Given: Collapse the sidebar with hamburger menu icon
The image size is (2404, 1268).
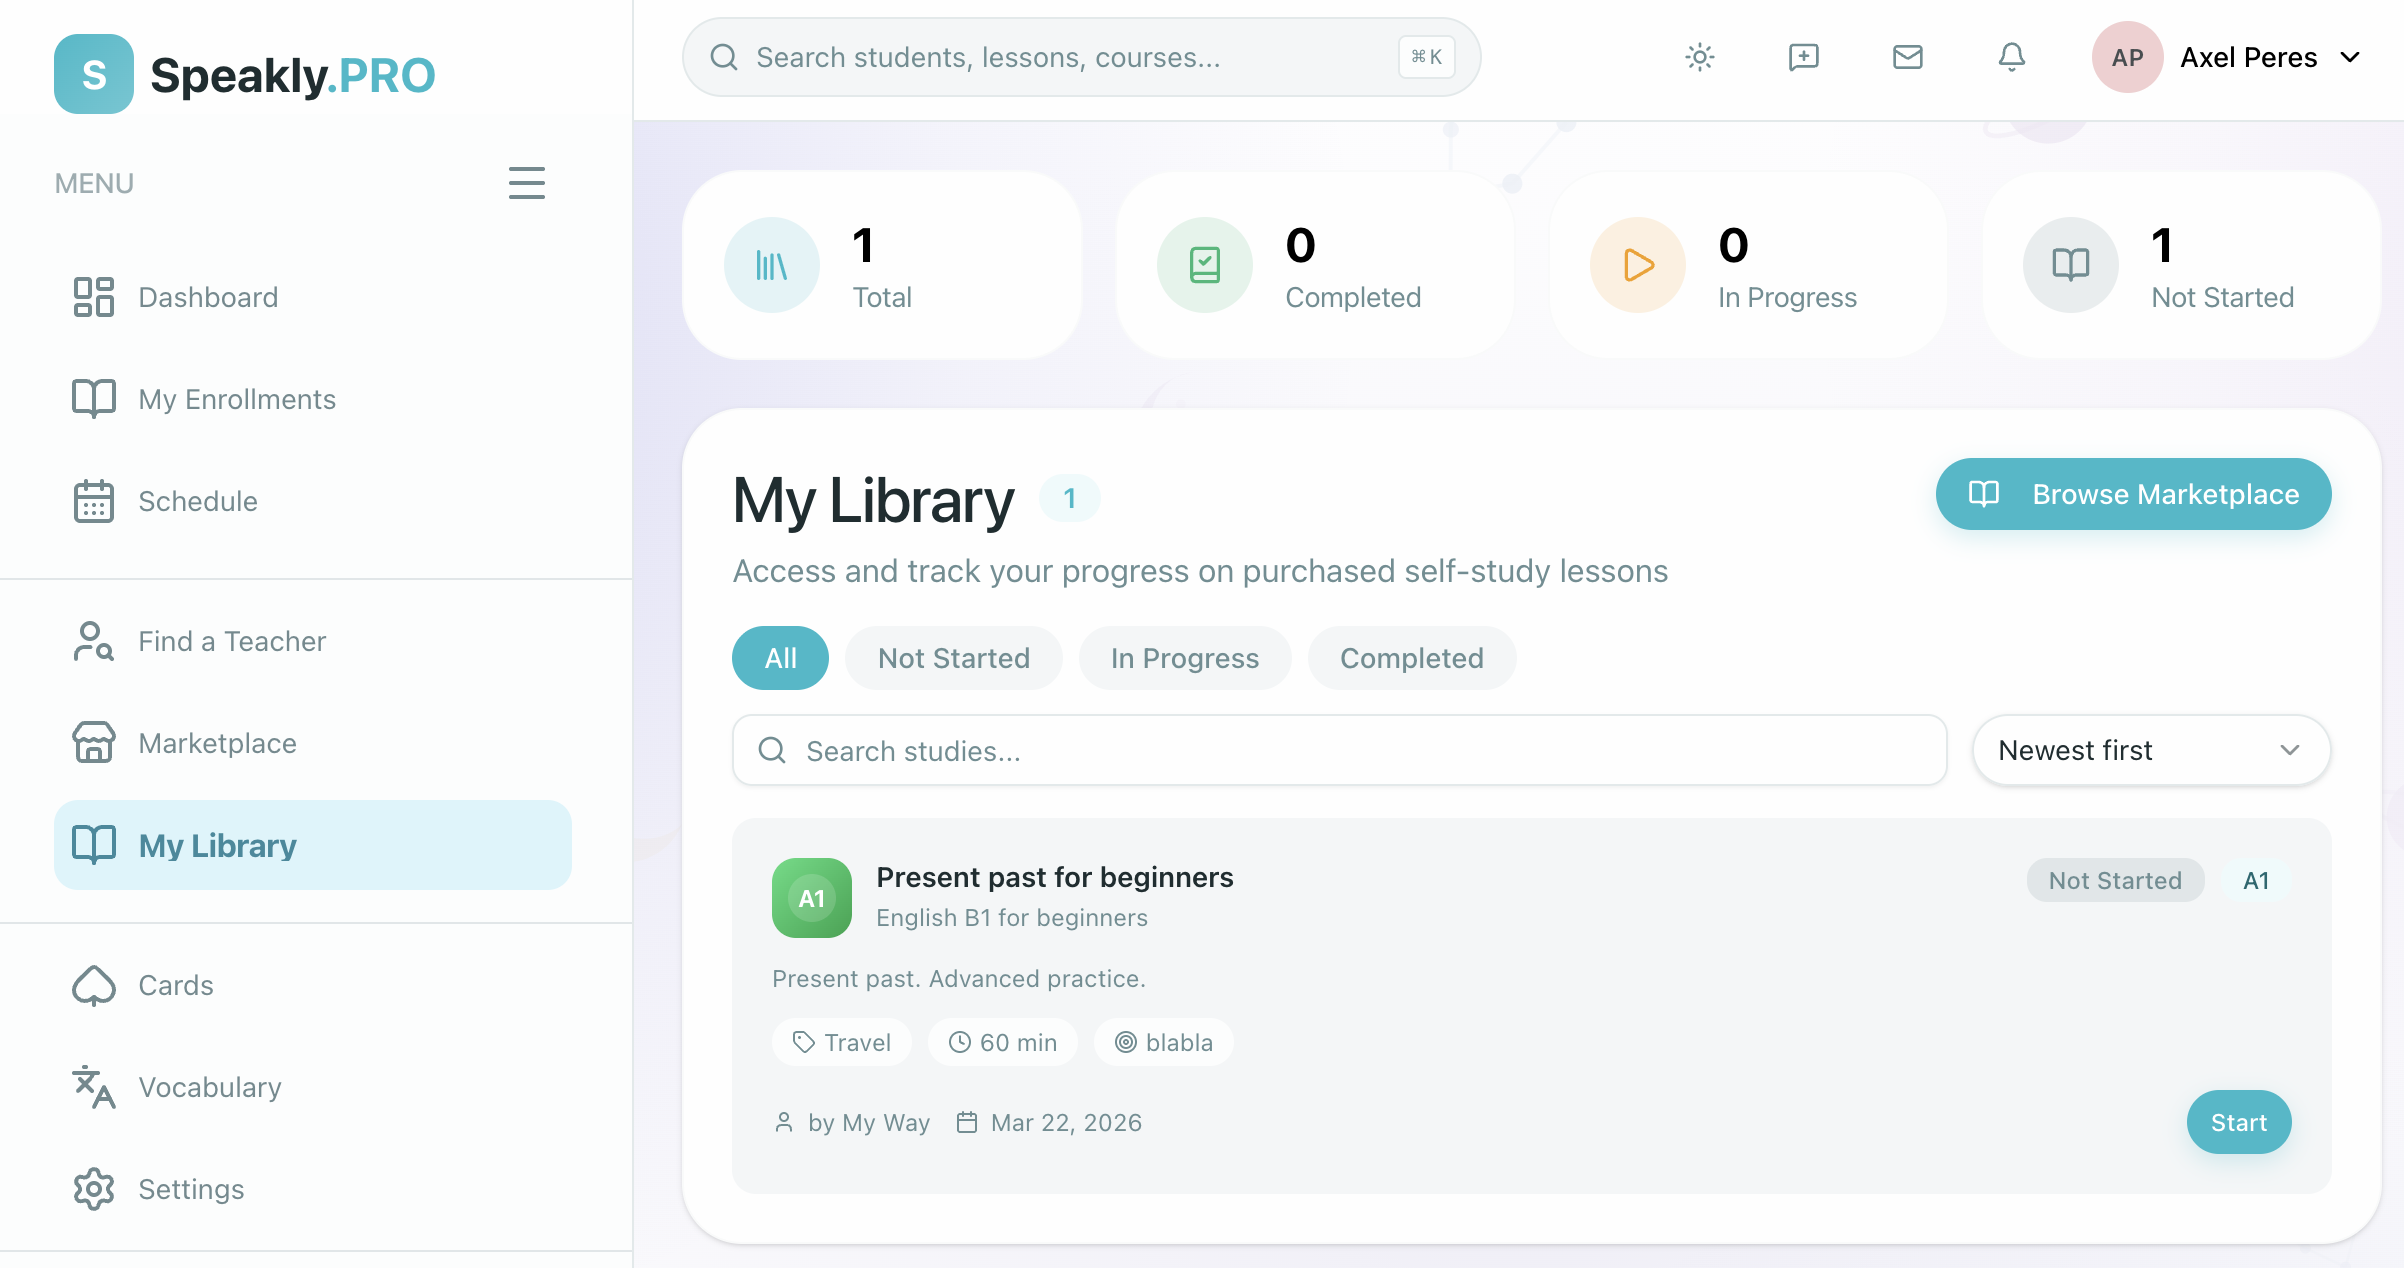Looking at the screenshot, I should pyautogui.click(x=526, y=183).
